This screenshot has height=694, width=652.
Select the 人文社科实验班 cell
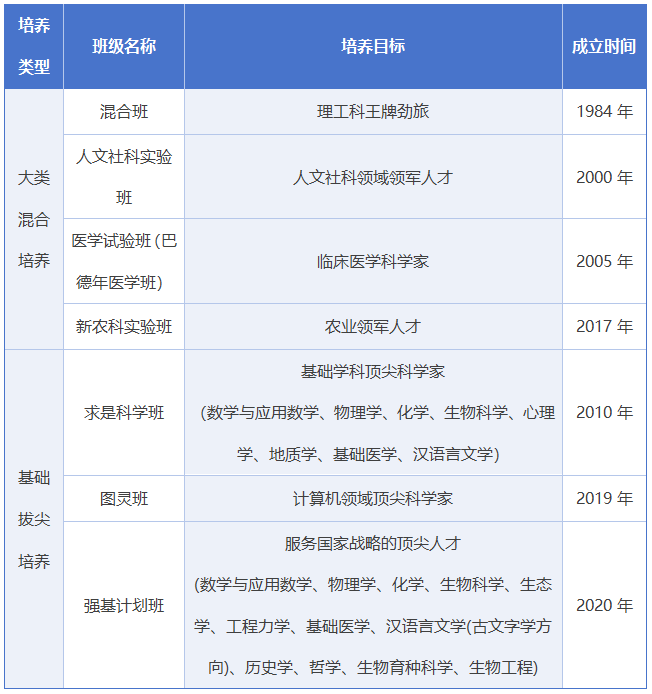click(124, 177)
